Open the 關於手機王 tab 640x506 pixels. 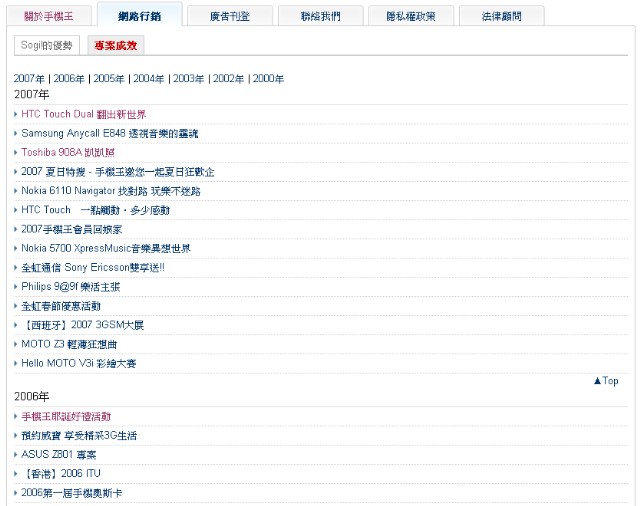48,16
